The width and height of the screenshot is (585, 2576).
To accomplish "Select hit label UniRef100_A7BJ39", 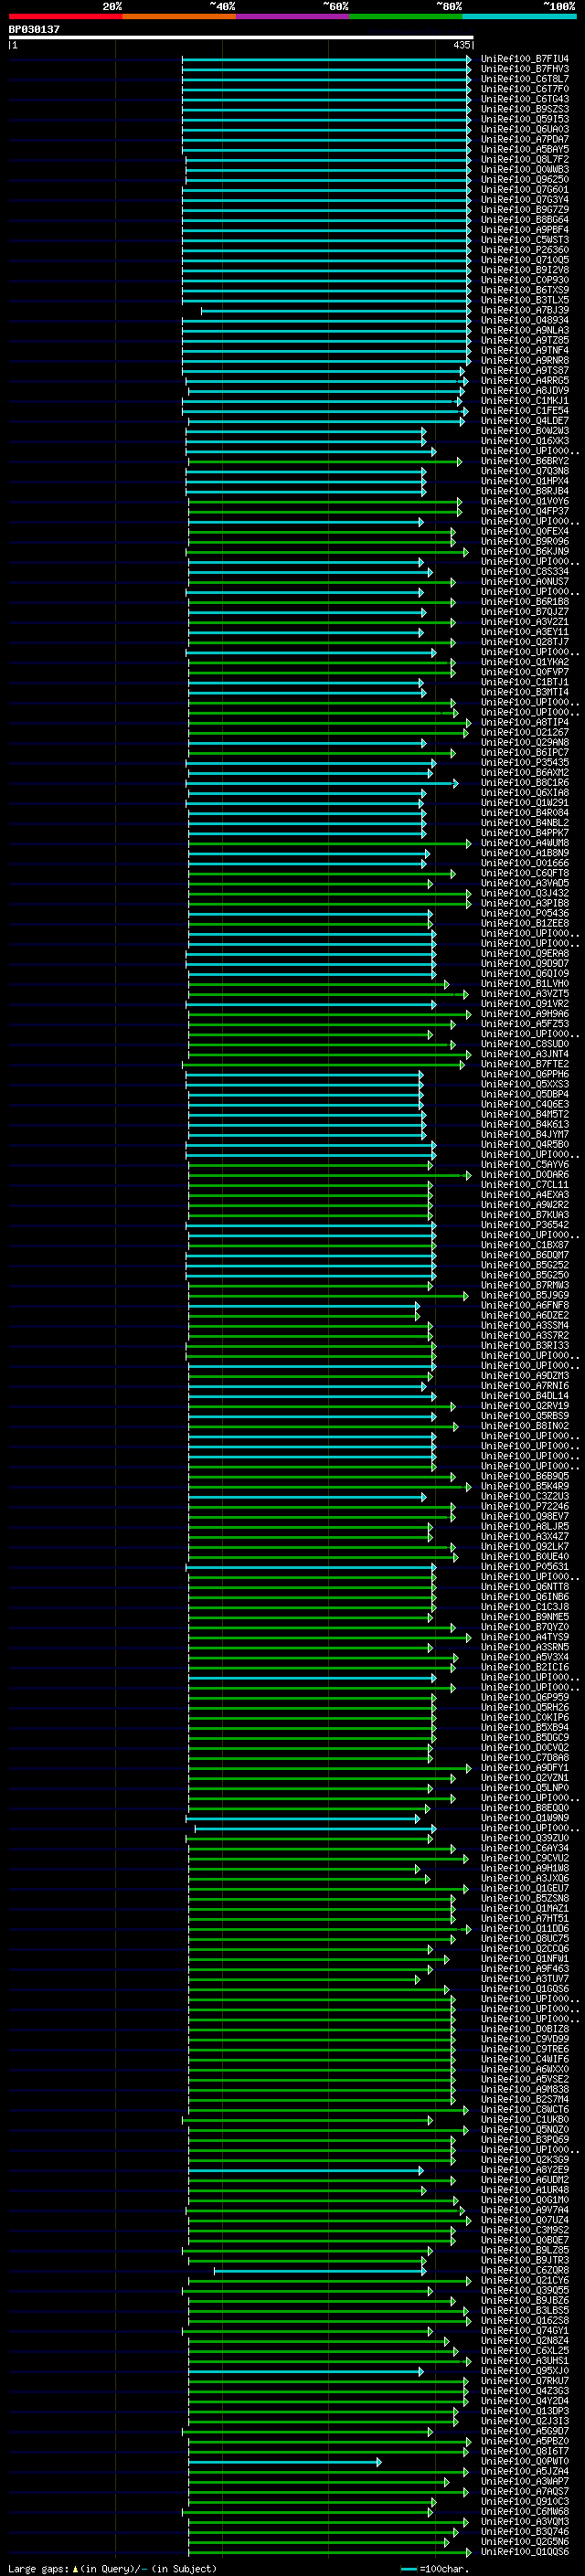I will click(524, 310).
